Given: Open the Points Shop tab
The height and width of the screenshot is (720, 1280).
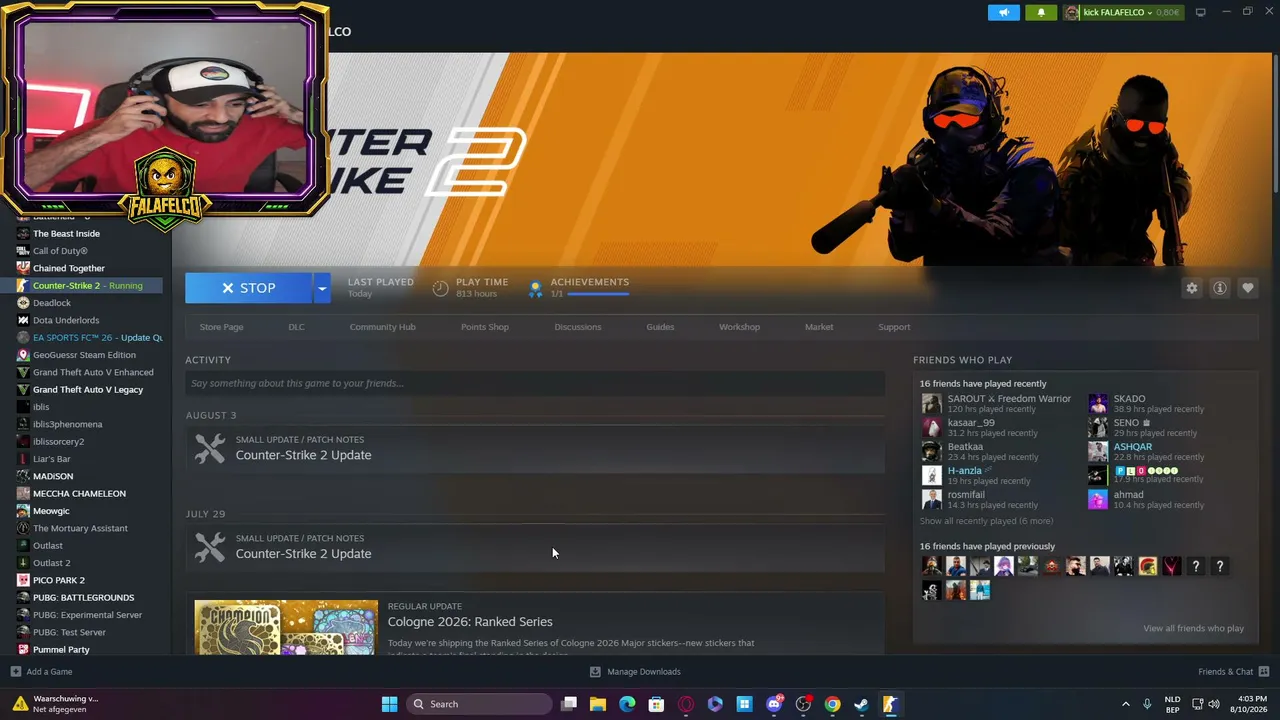Looking at the screenshot, I should coord(485,327).
